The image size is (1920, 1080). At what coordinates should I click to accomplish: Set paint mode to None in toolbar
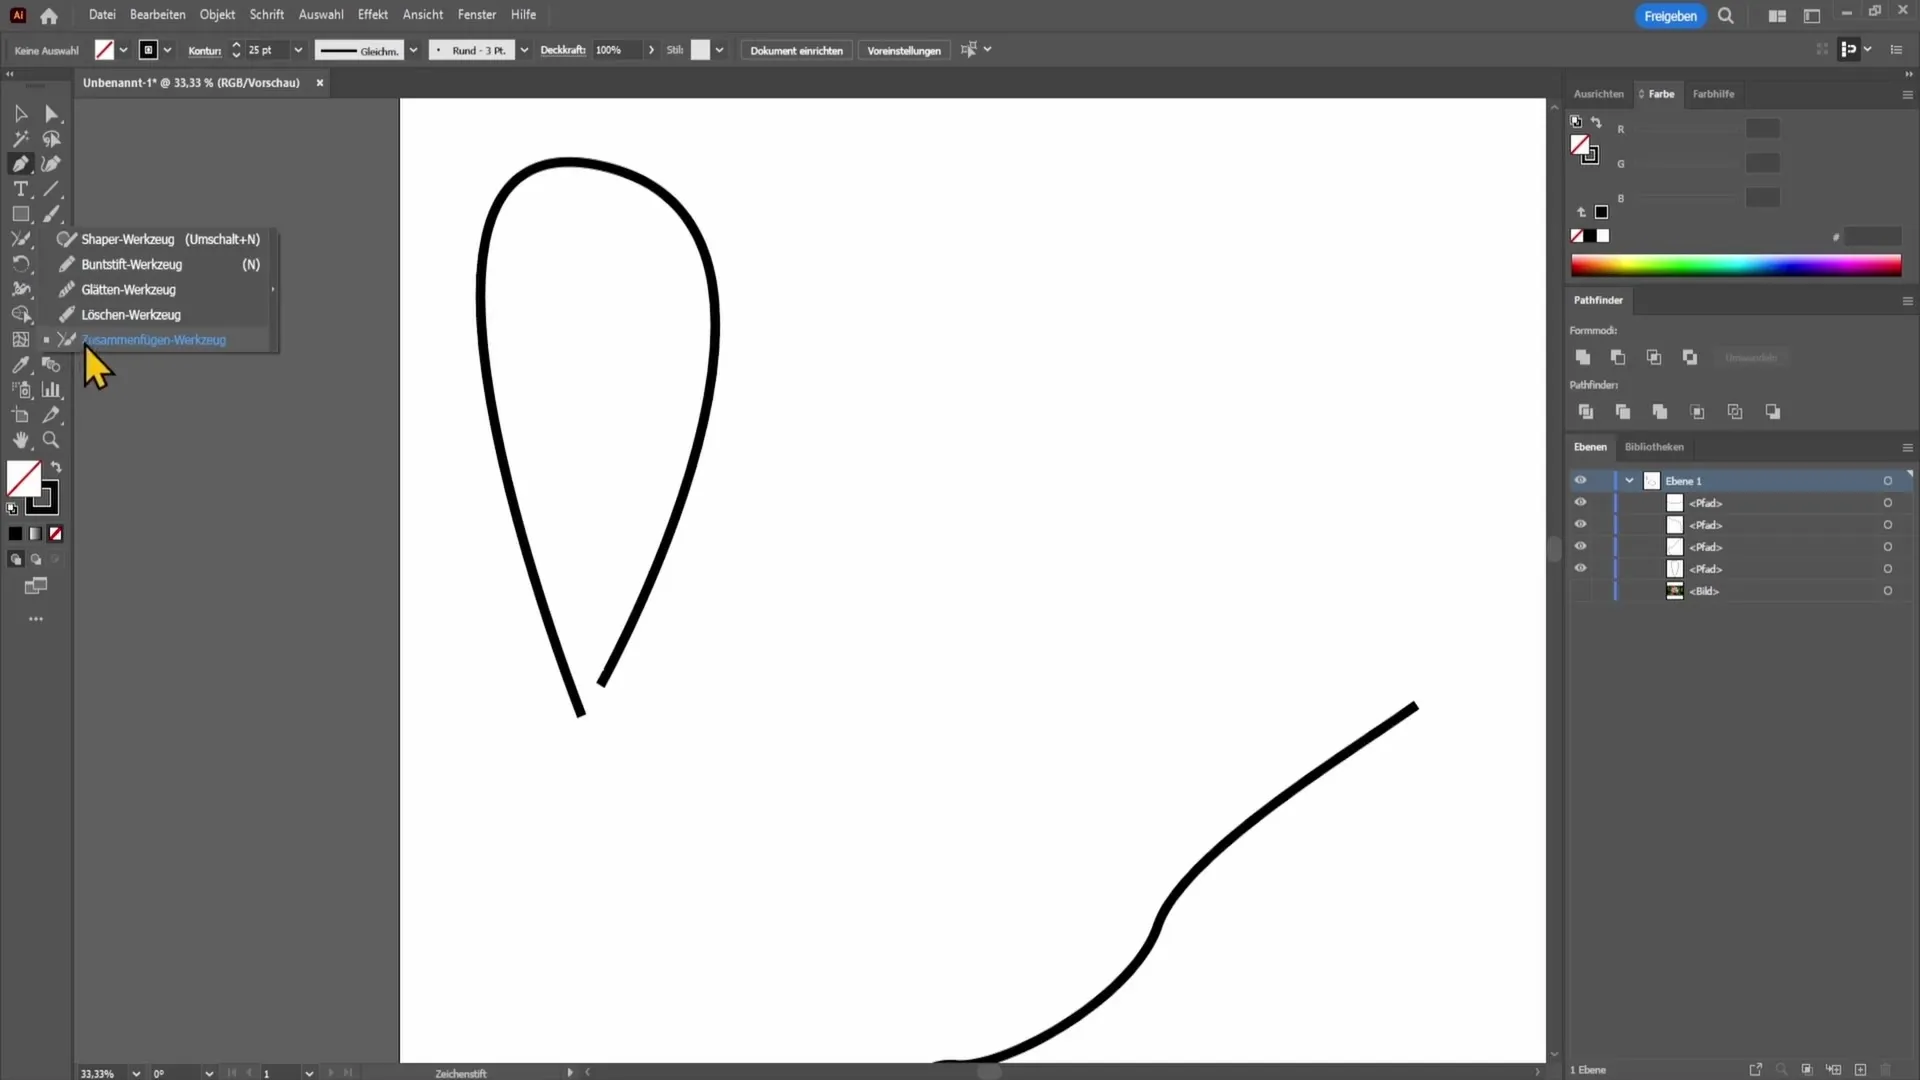(56, 534)
